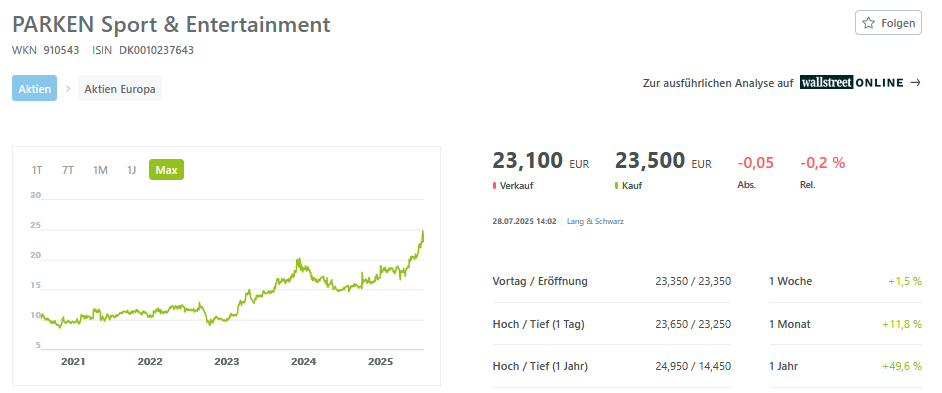Switch chart to 1J range
942x393 pixels.
point(132,170)
